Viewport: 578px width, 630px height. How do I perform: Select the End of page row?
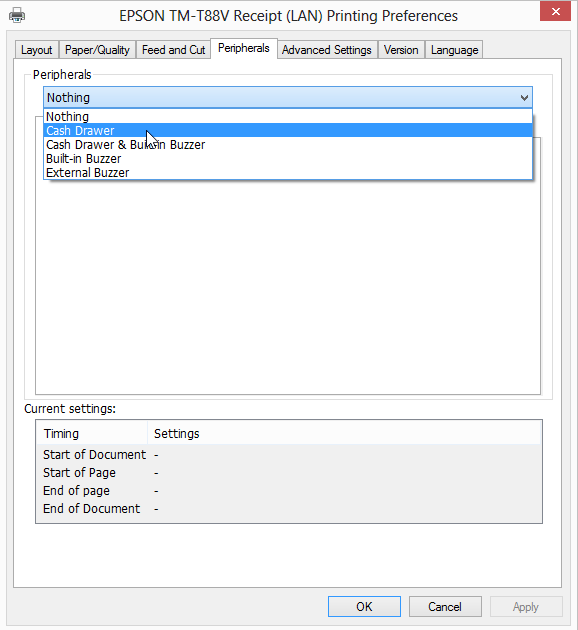click(x=289, y=491)
